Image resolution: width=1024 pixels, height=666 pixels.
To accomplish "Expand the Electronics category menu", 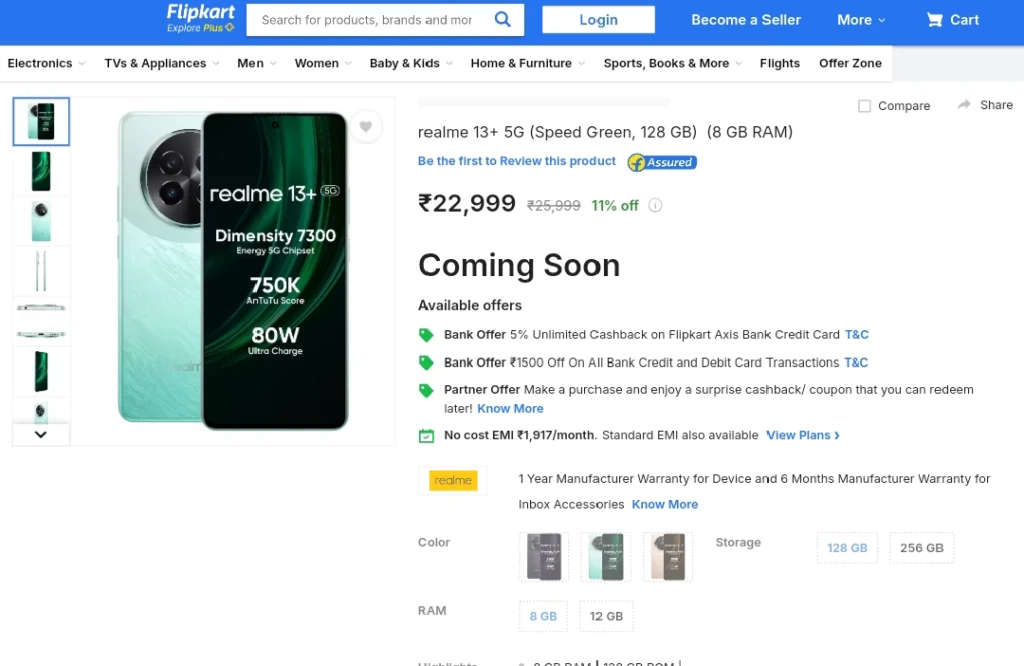I will (x=46, y=63).
